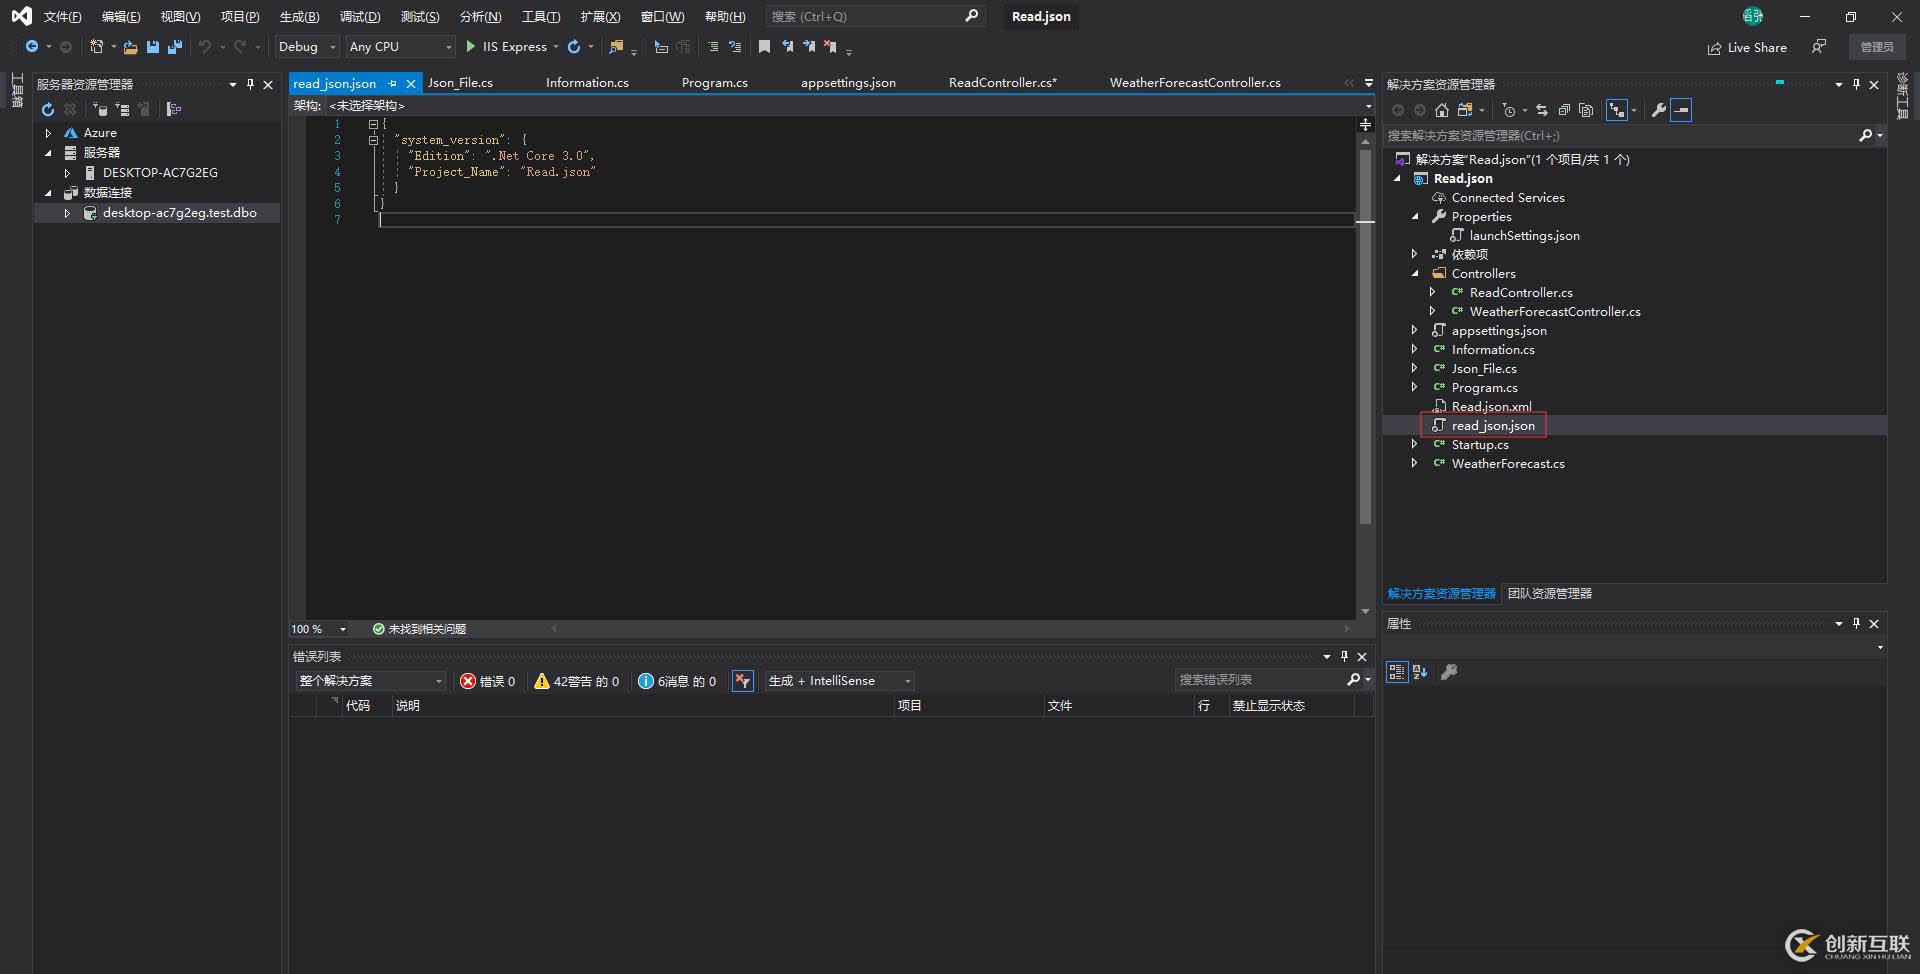1920x974 pixels.
Task: Expand the appsettings.json tree node
Action: (x=1413, y=330)
